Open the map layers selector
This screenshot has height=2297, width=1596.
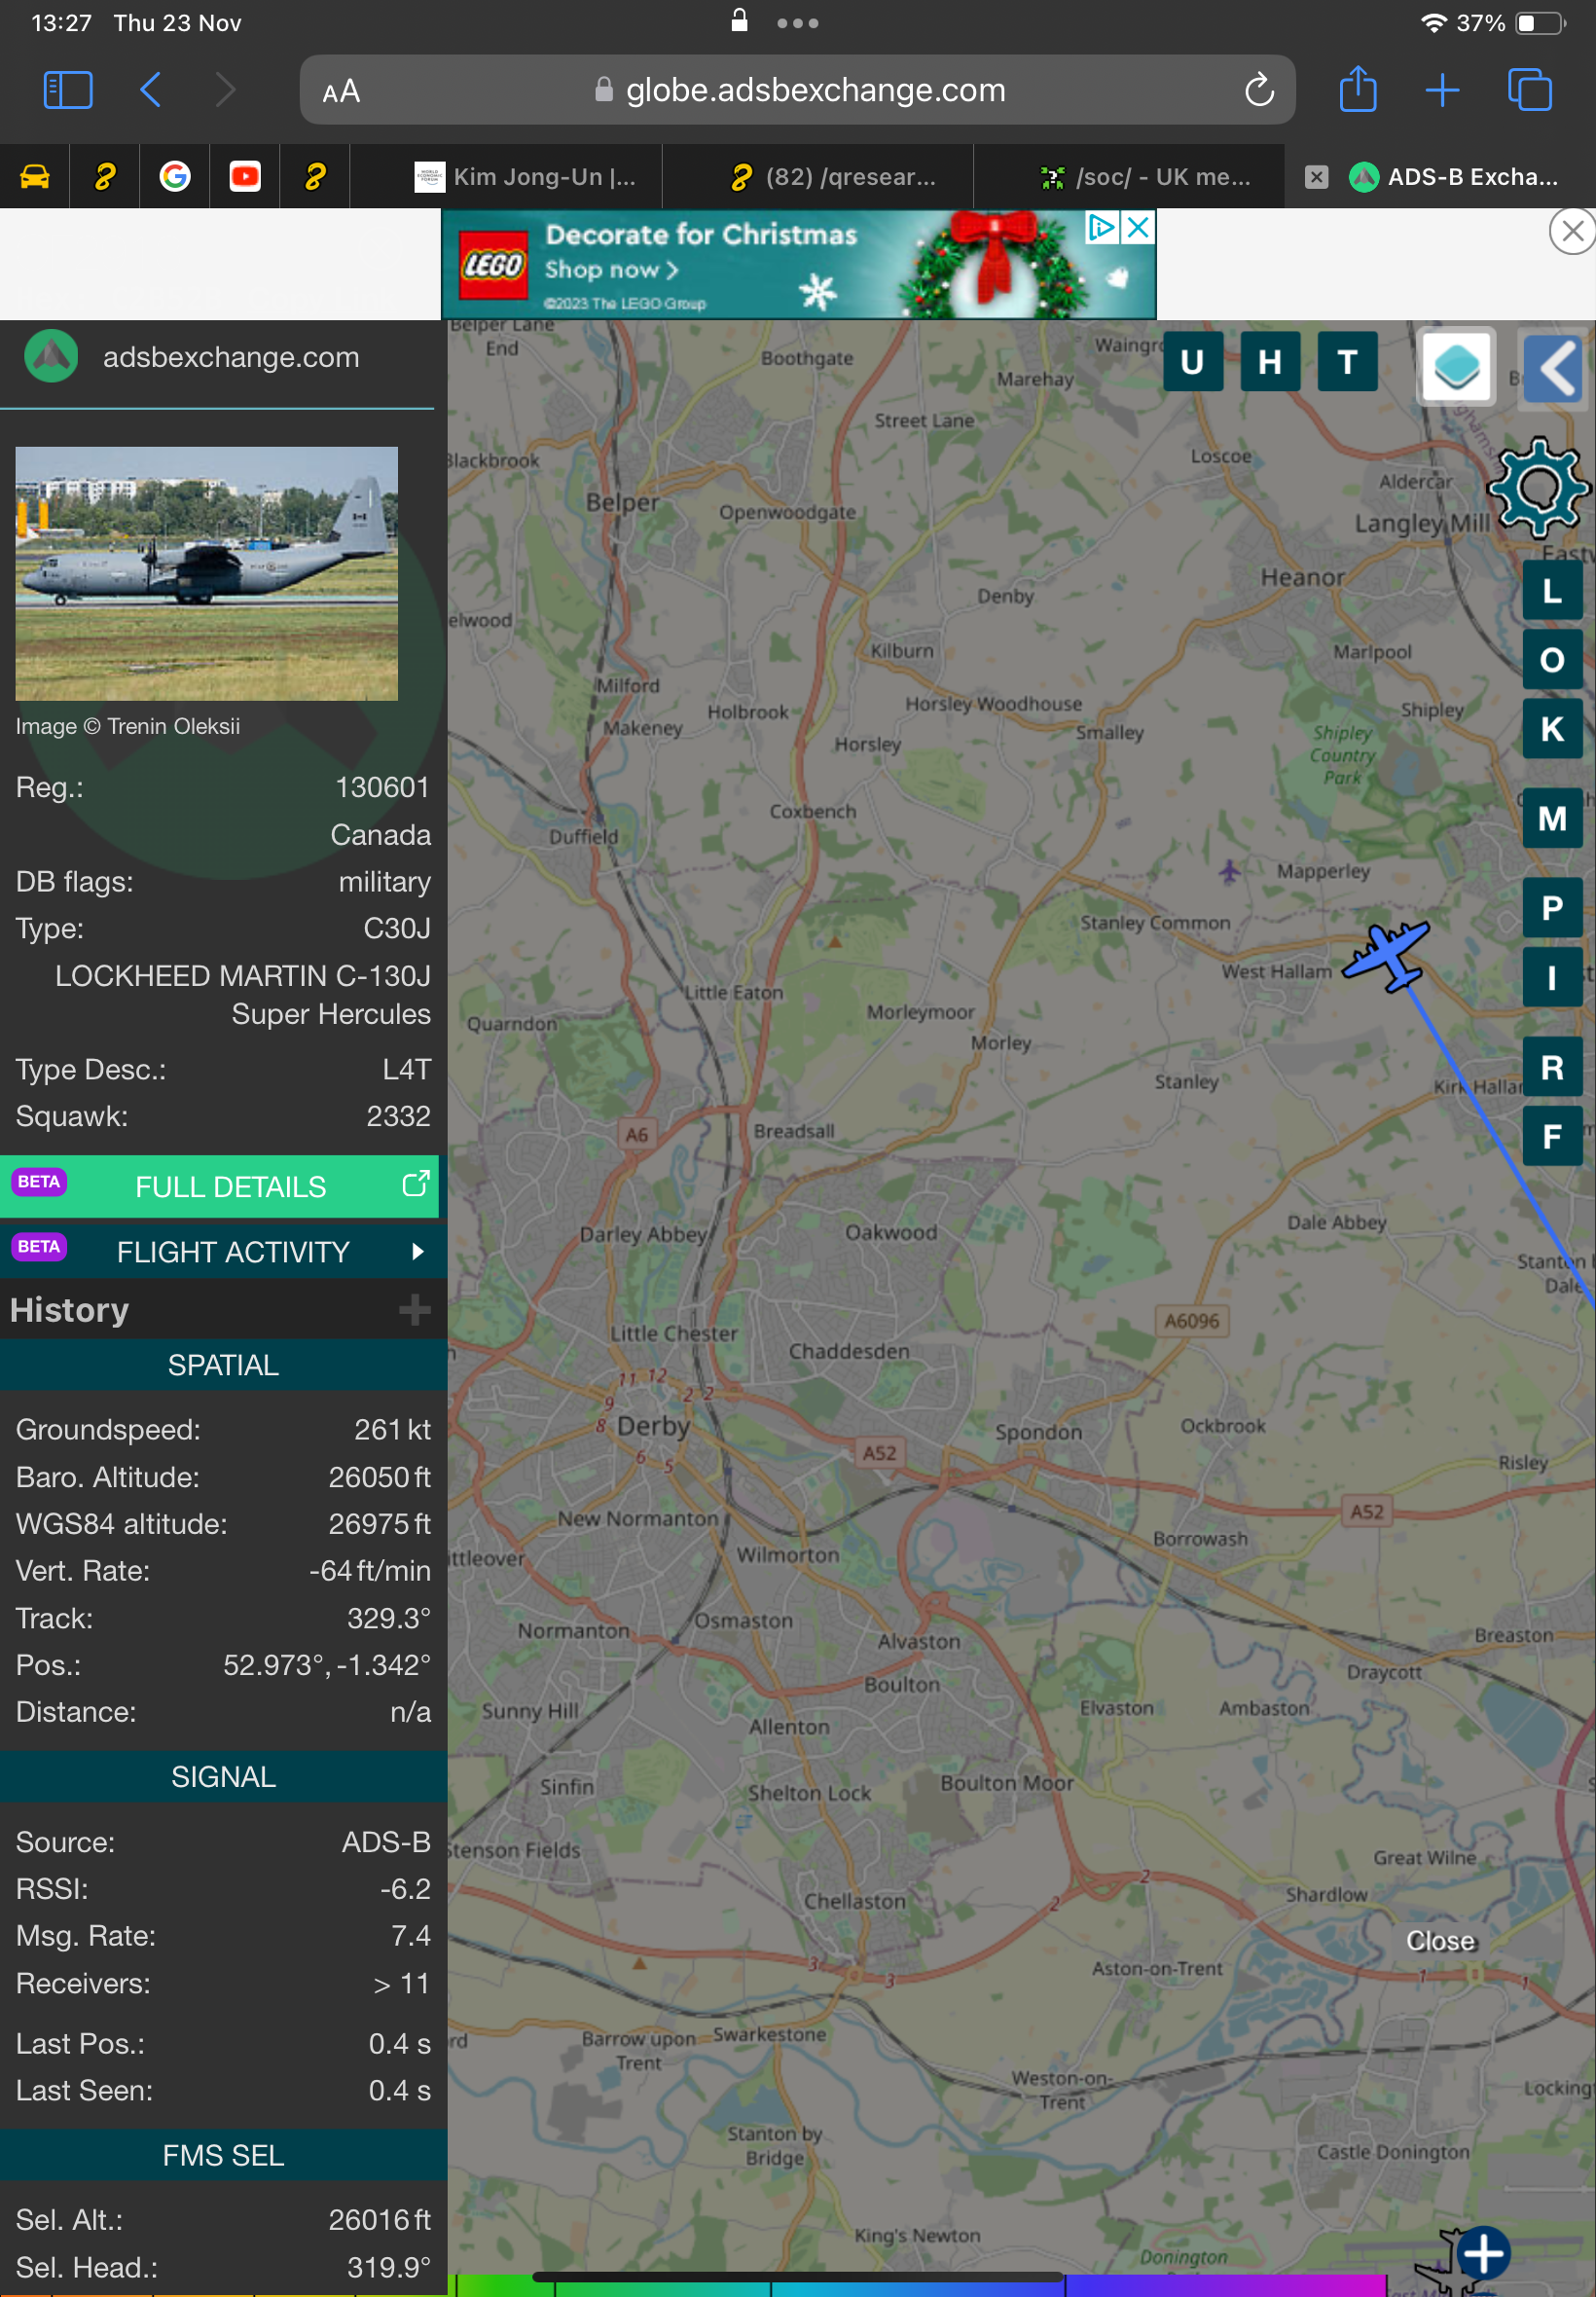click(x=1456, y=366)
